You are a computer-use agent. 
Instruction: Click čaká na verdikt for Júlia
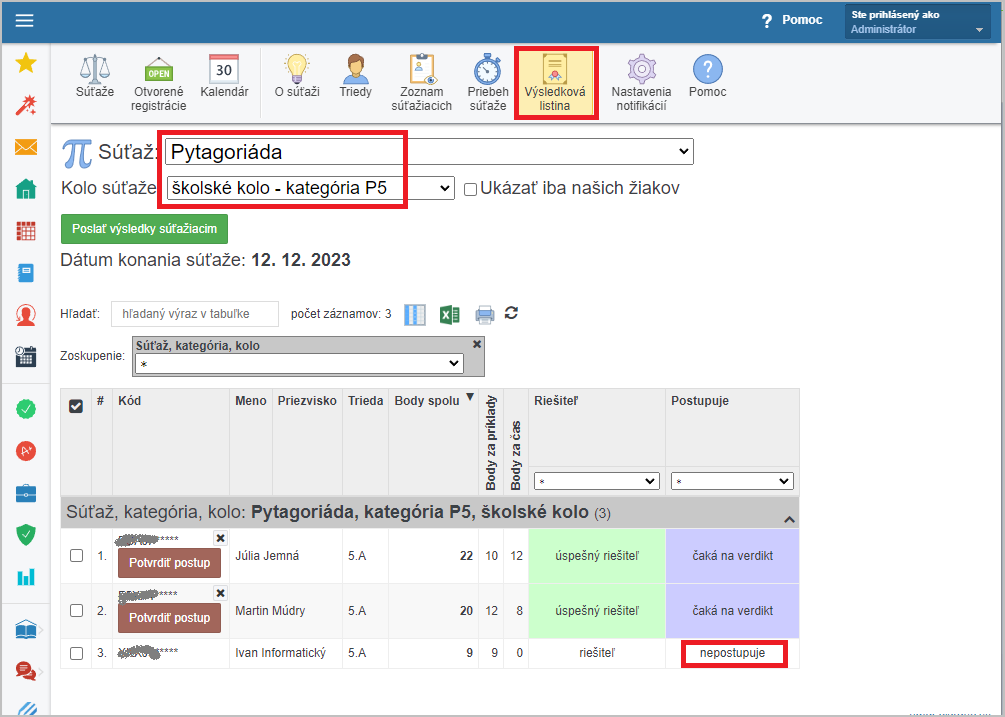tap(733, 556)
